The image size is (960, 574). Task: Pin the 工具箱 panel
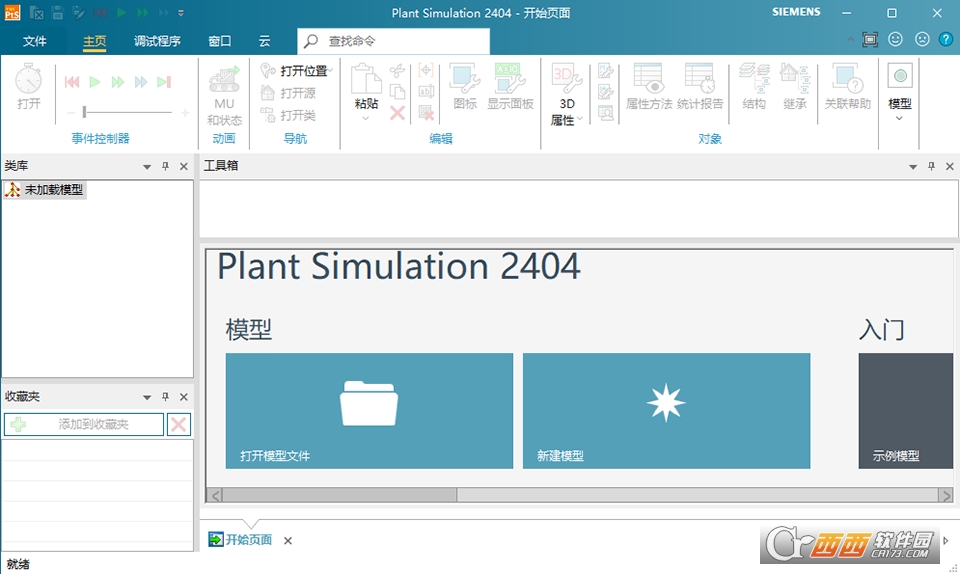931,166
